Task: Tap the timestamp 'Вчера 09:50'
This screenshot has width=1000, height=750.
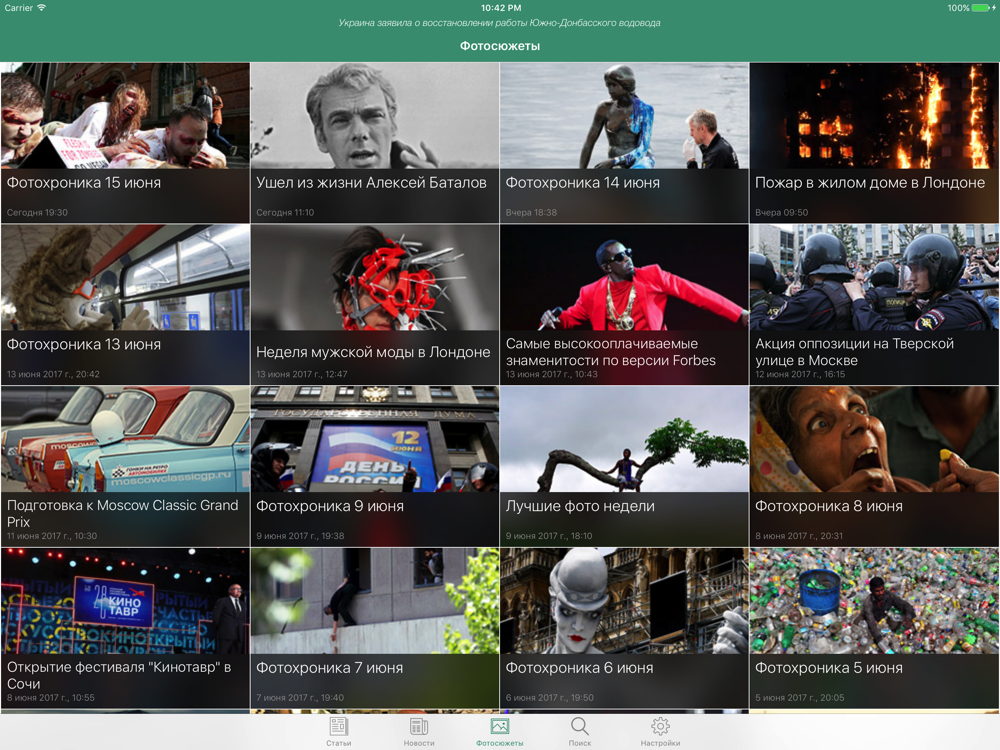Action: coord(781,212)
